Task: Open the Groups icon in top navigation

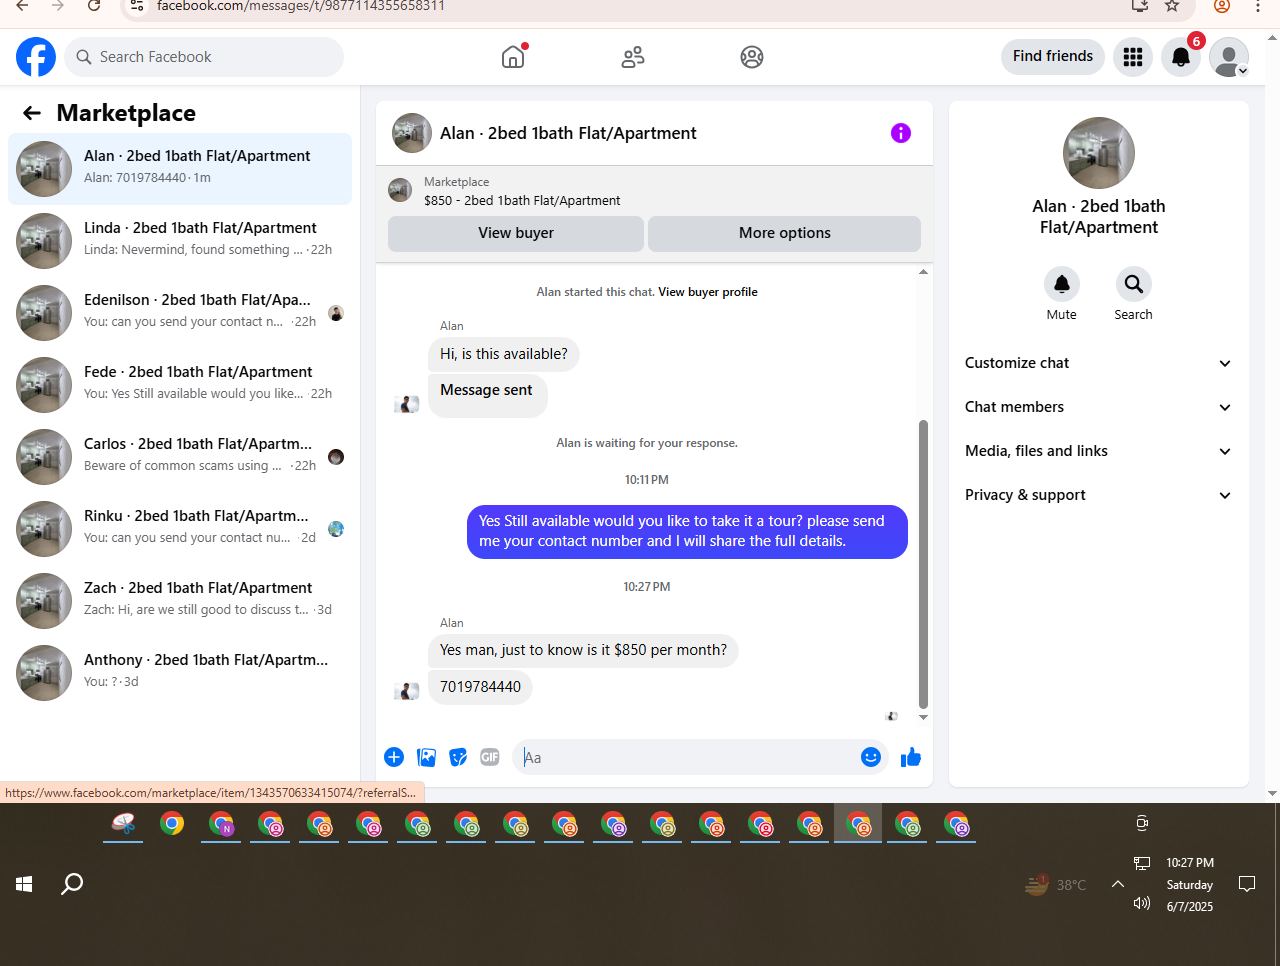Action: coord(752,57)
